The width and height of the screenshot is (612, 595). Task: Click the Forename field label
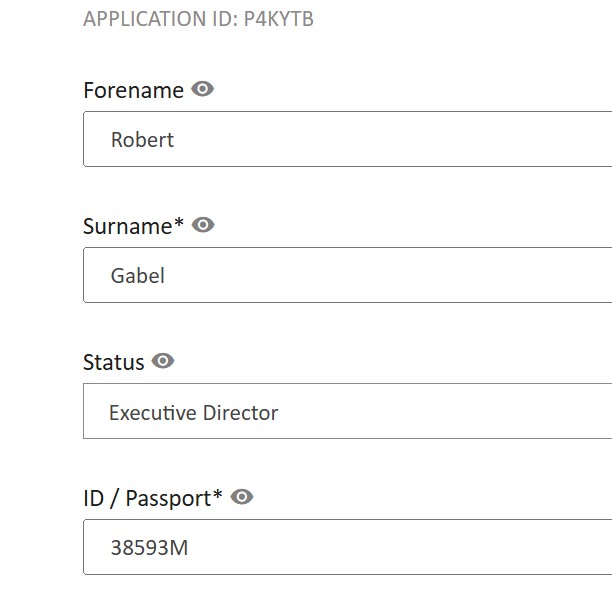pos(133,90)
